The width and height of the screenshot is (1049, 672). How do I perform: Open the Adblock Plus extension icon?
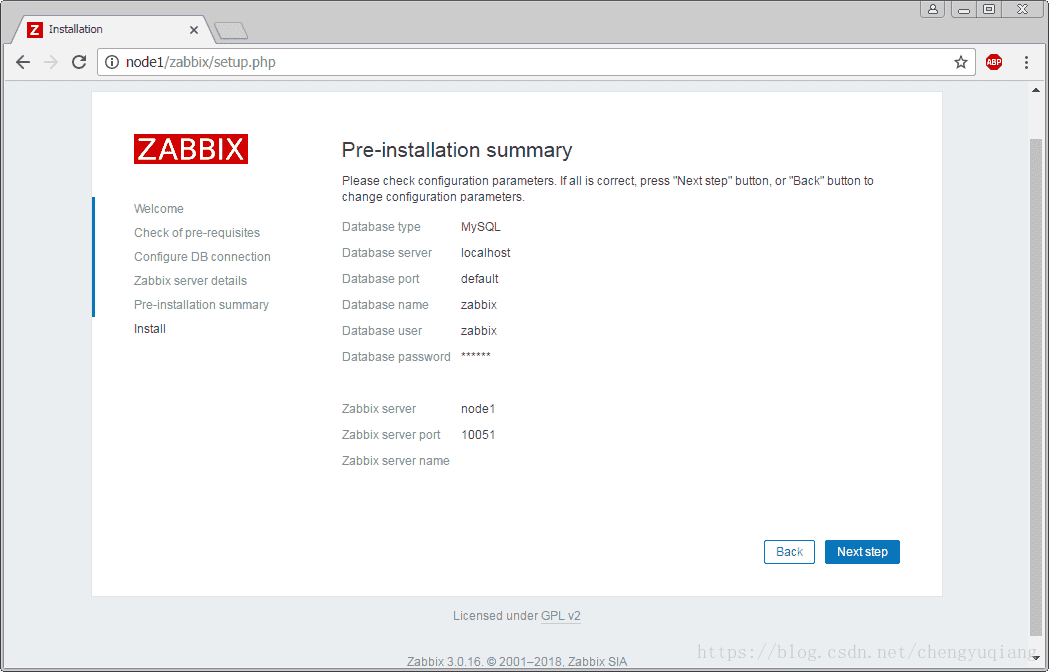994,62
